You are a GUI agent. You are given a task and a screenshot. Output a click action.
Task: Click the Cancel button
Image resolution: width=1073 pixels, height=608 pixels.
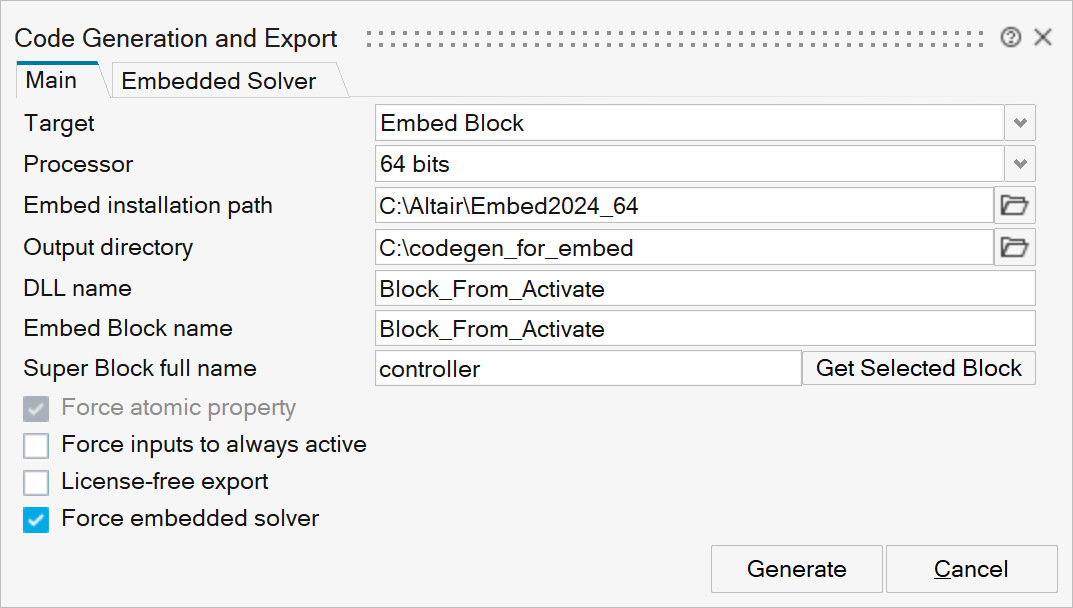(x=971, y=570)
